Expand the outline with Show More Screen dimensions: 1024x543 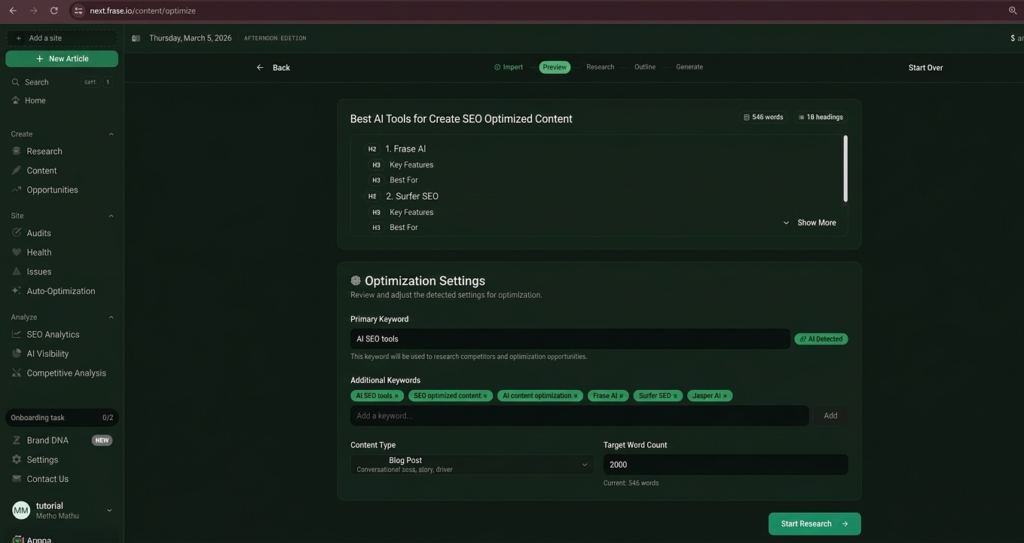pyautogui.click(x=810, y=223)
